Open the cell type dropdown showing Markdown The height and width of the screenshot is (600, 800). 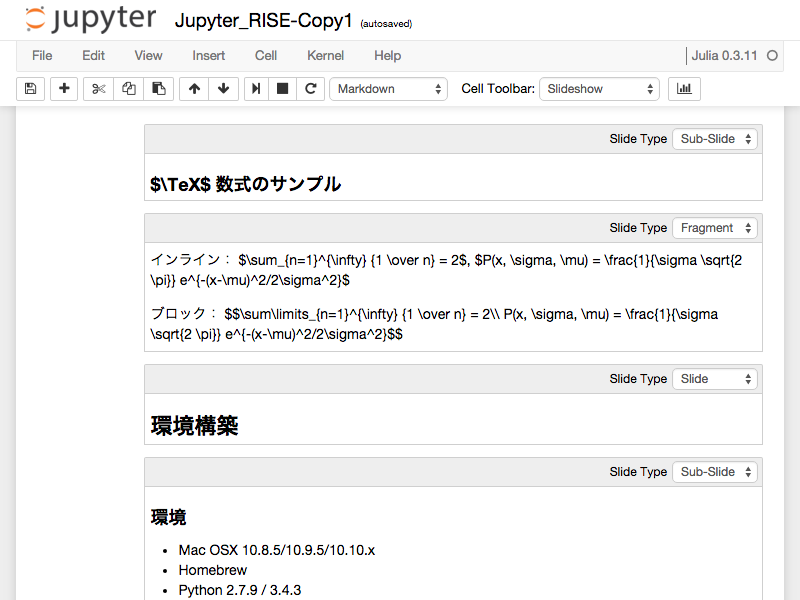coord(388,89)
